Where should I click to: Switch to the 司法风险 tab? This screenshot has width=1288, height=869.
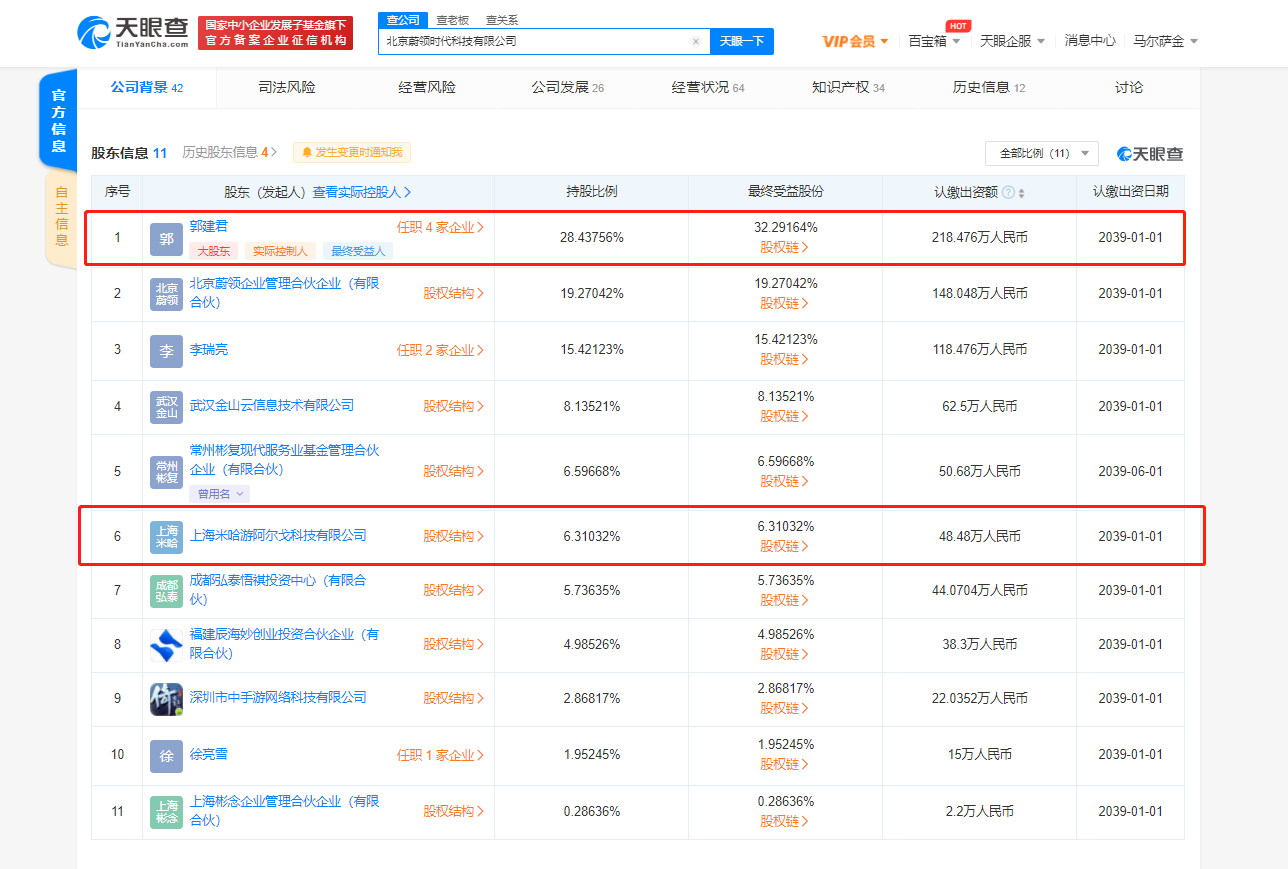(287, 88)
